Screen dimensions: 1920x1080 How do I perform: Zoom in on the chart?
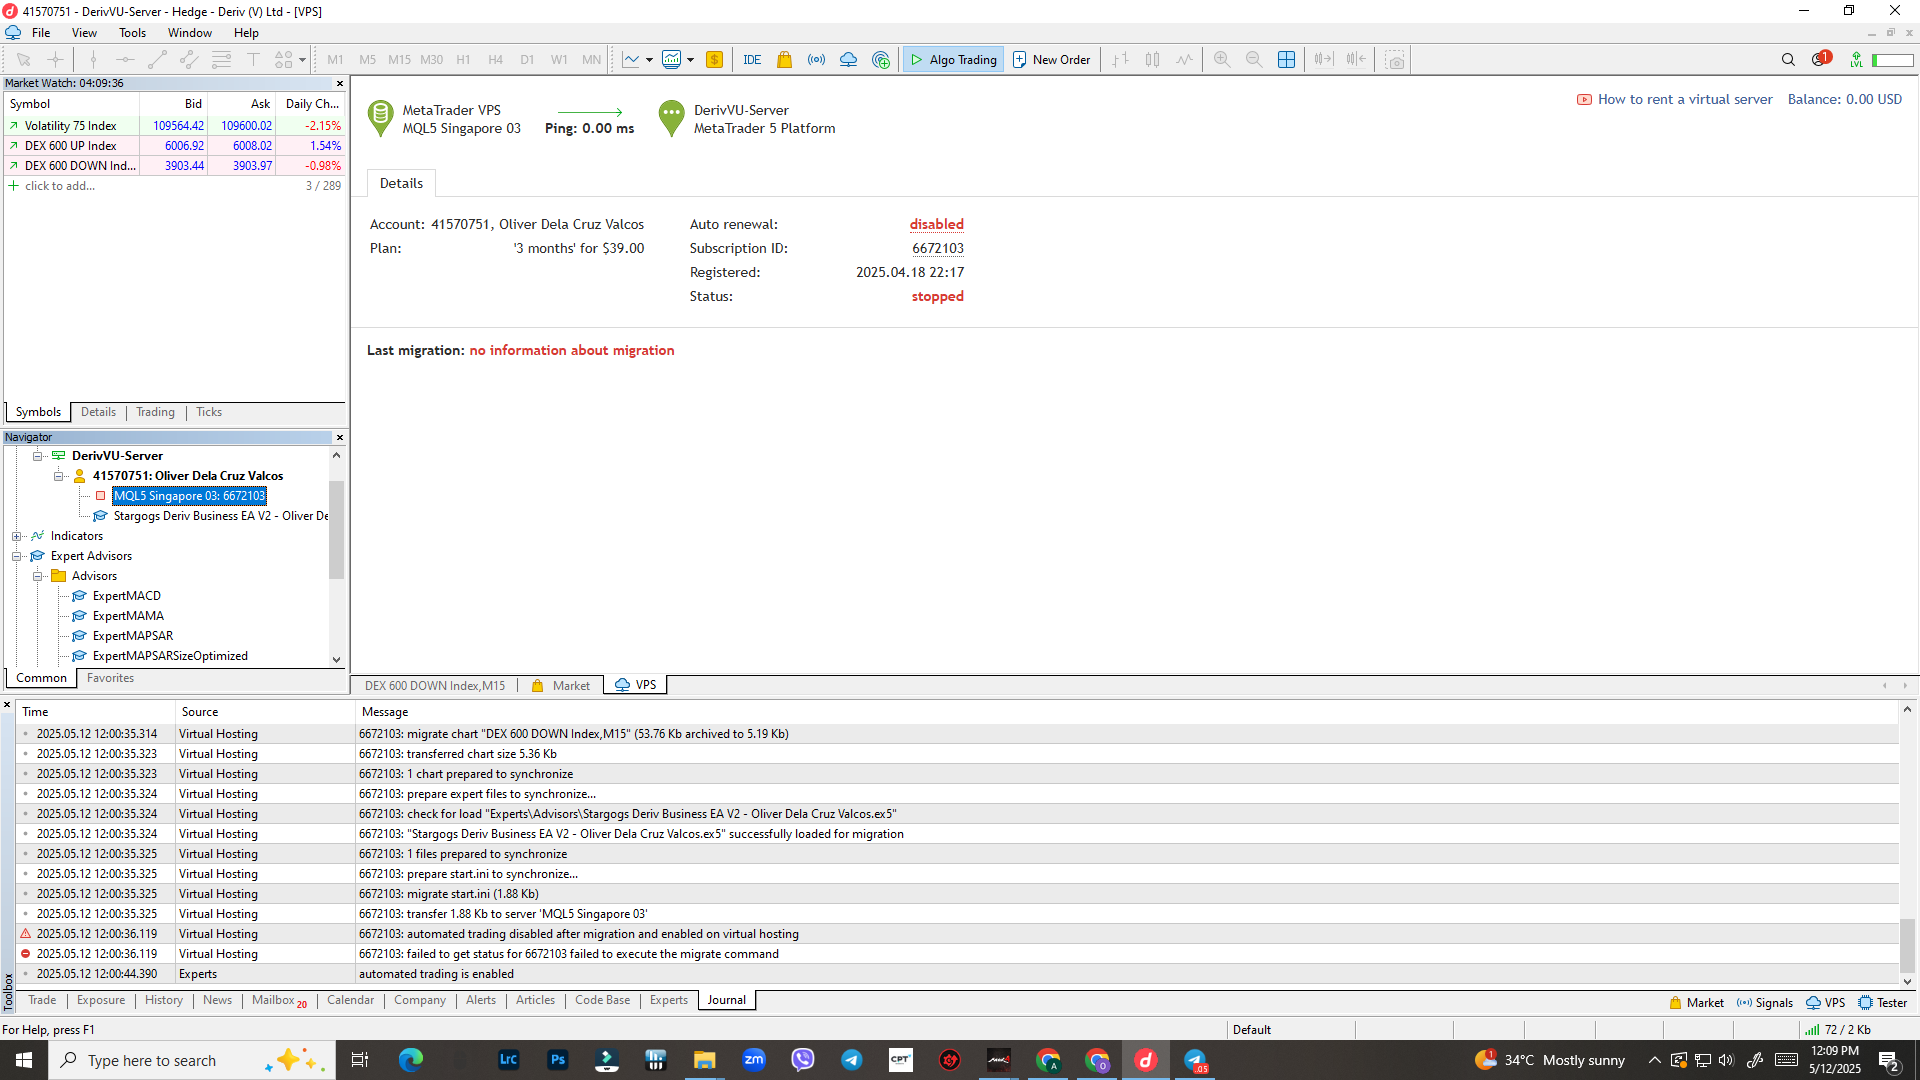(x=1222, y=60)
